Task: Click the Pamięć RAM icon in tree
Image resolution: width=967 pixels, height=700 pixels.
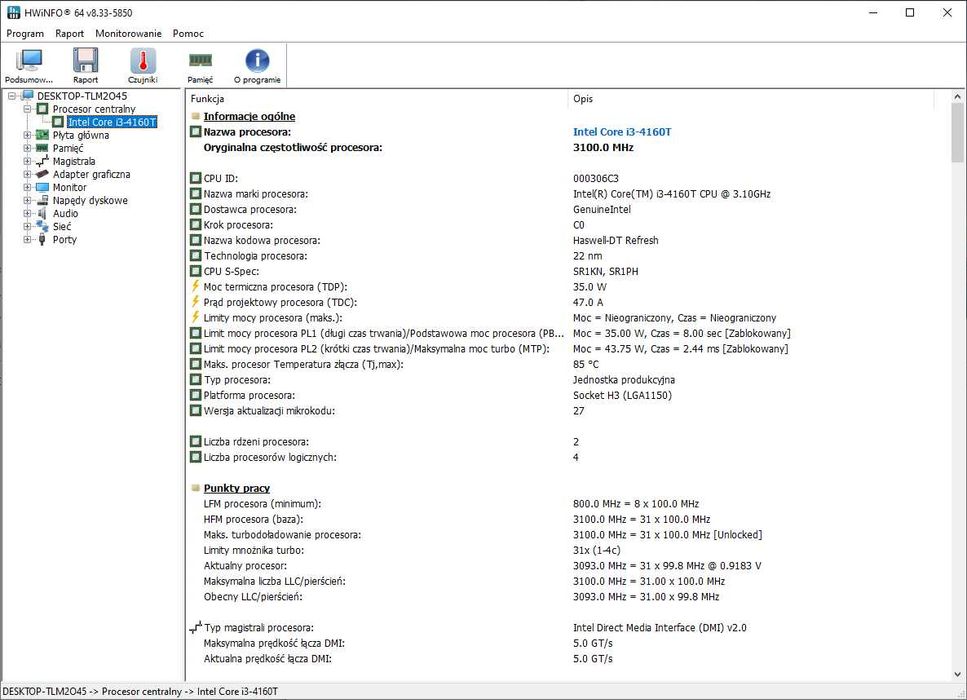Action: [42, 148]
